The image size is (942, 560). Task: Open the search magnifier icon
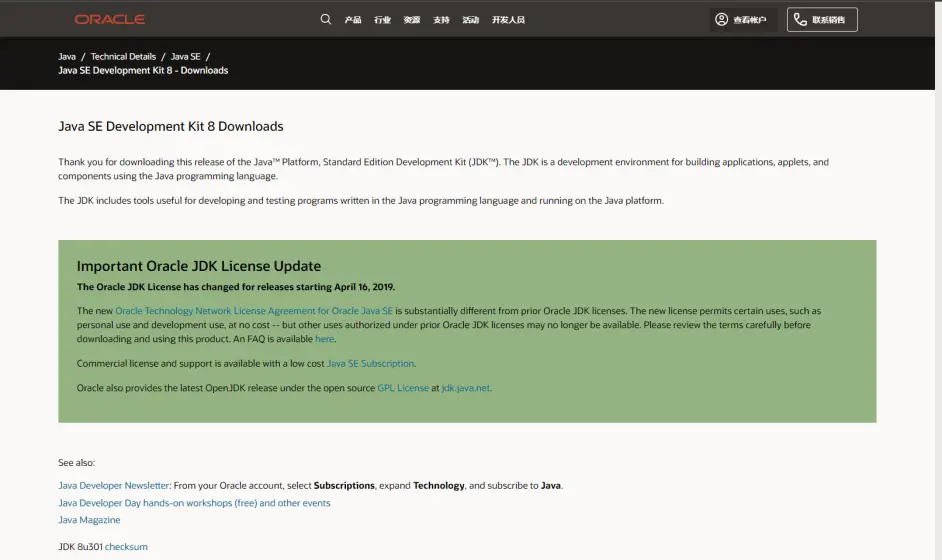pyautogui.click(x=326, y=19)
